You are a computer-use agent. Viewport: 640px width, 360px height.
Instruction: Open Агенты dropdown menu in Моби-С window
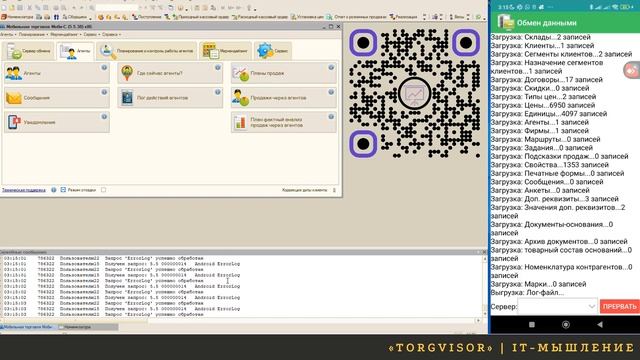click(x=8, y=35)
